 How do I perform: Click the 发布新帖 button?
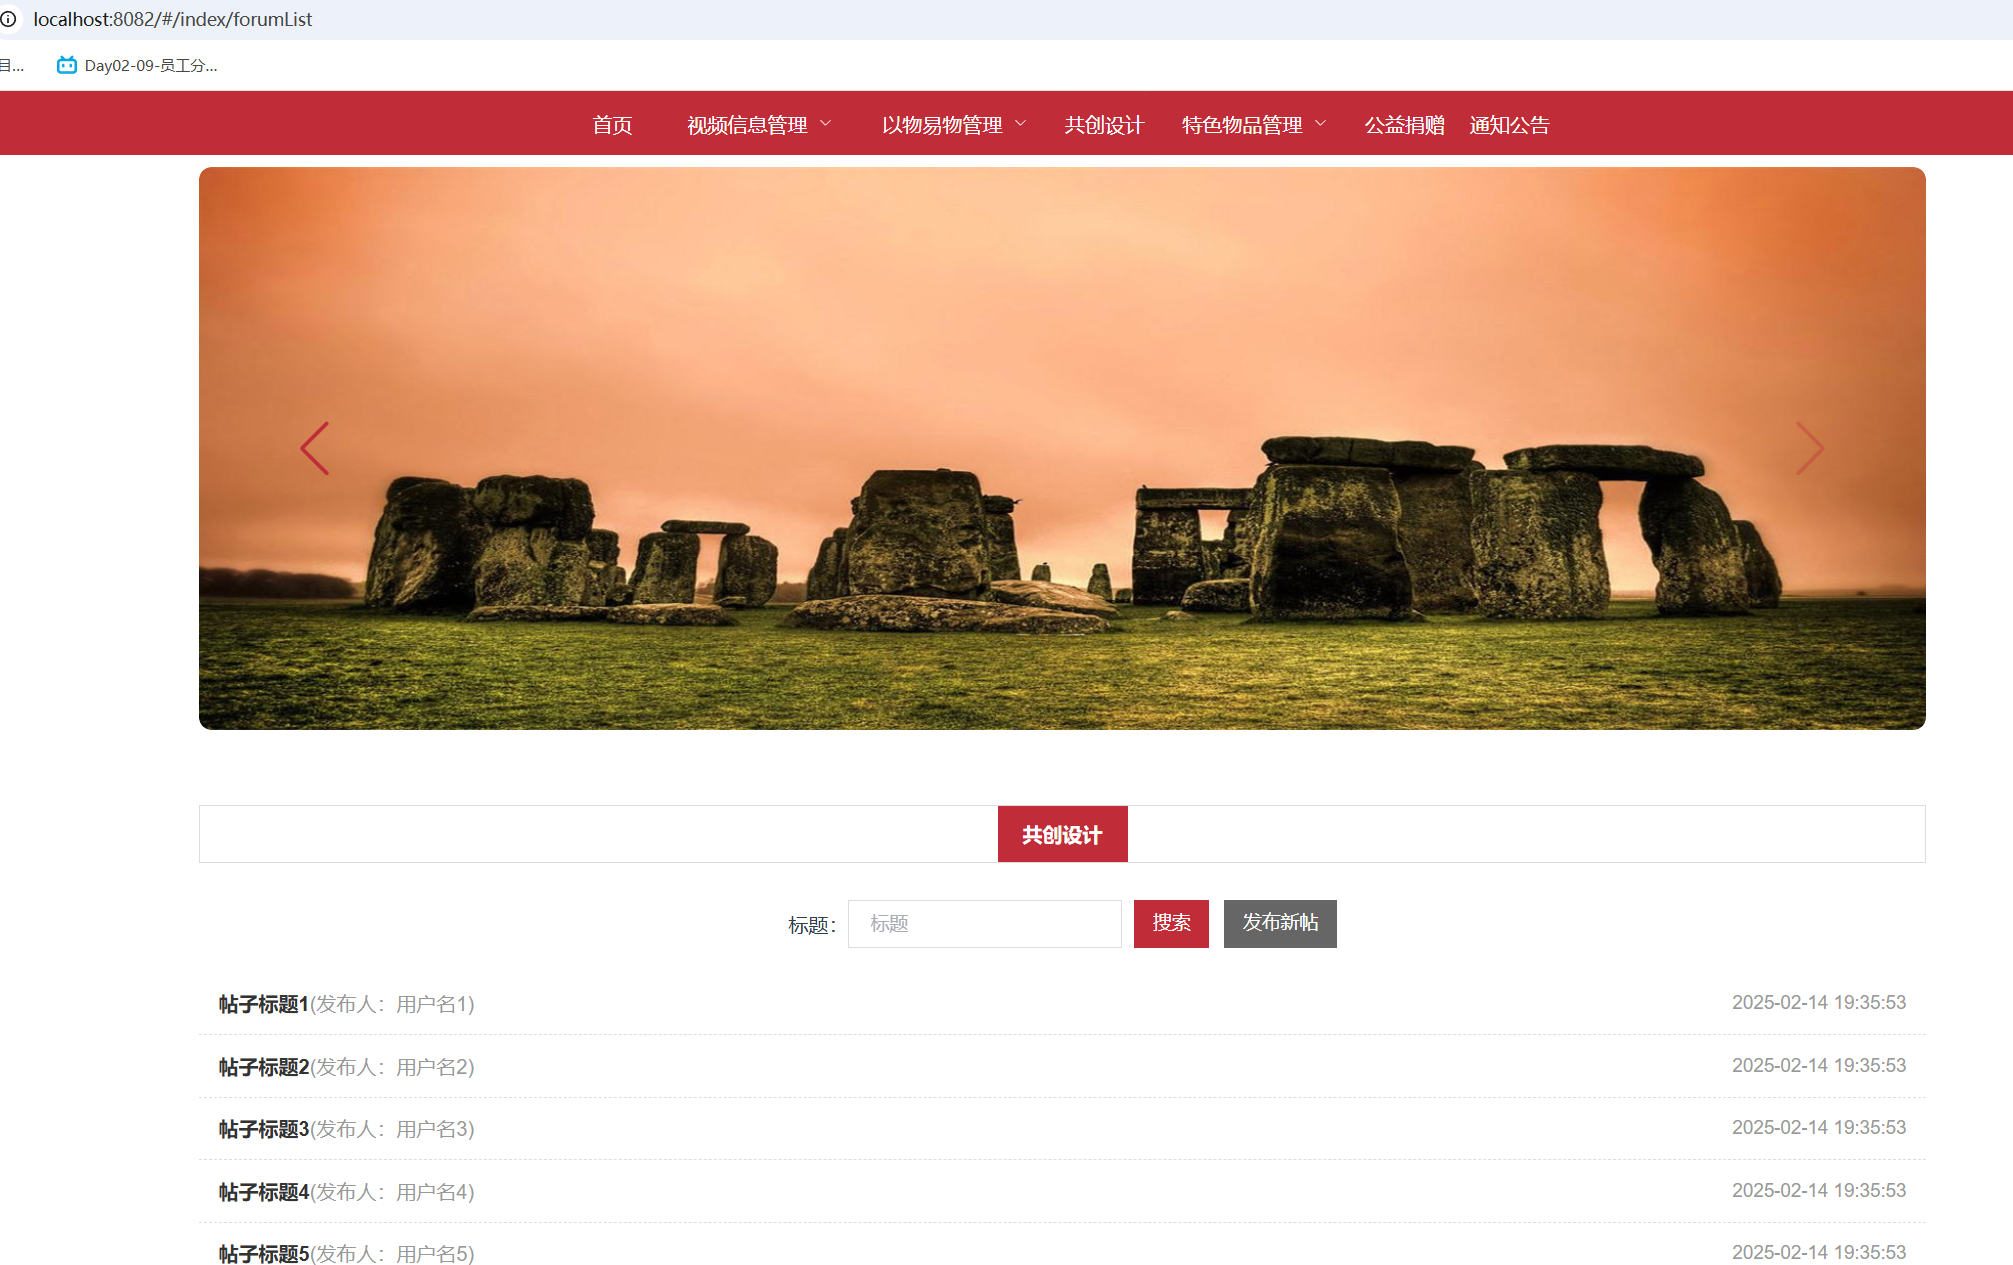tap(1280, 923)
